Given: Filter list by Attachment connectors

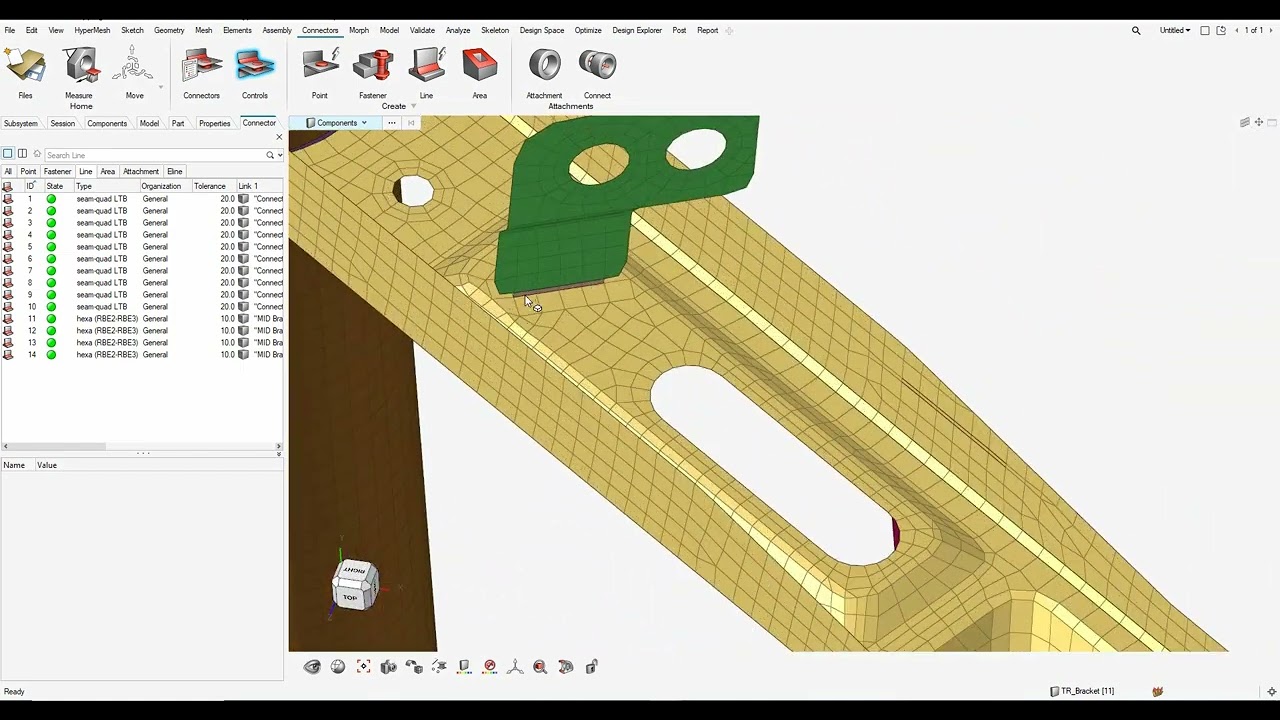Looking at the screenshot, I should click(x=141, y=171).
